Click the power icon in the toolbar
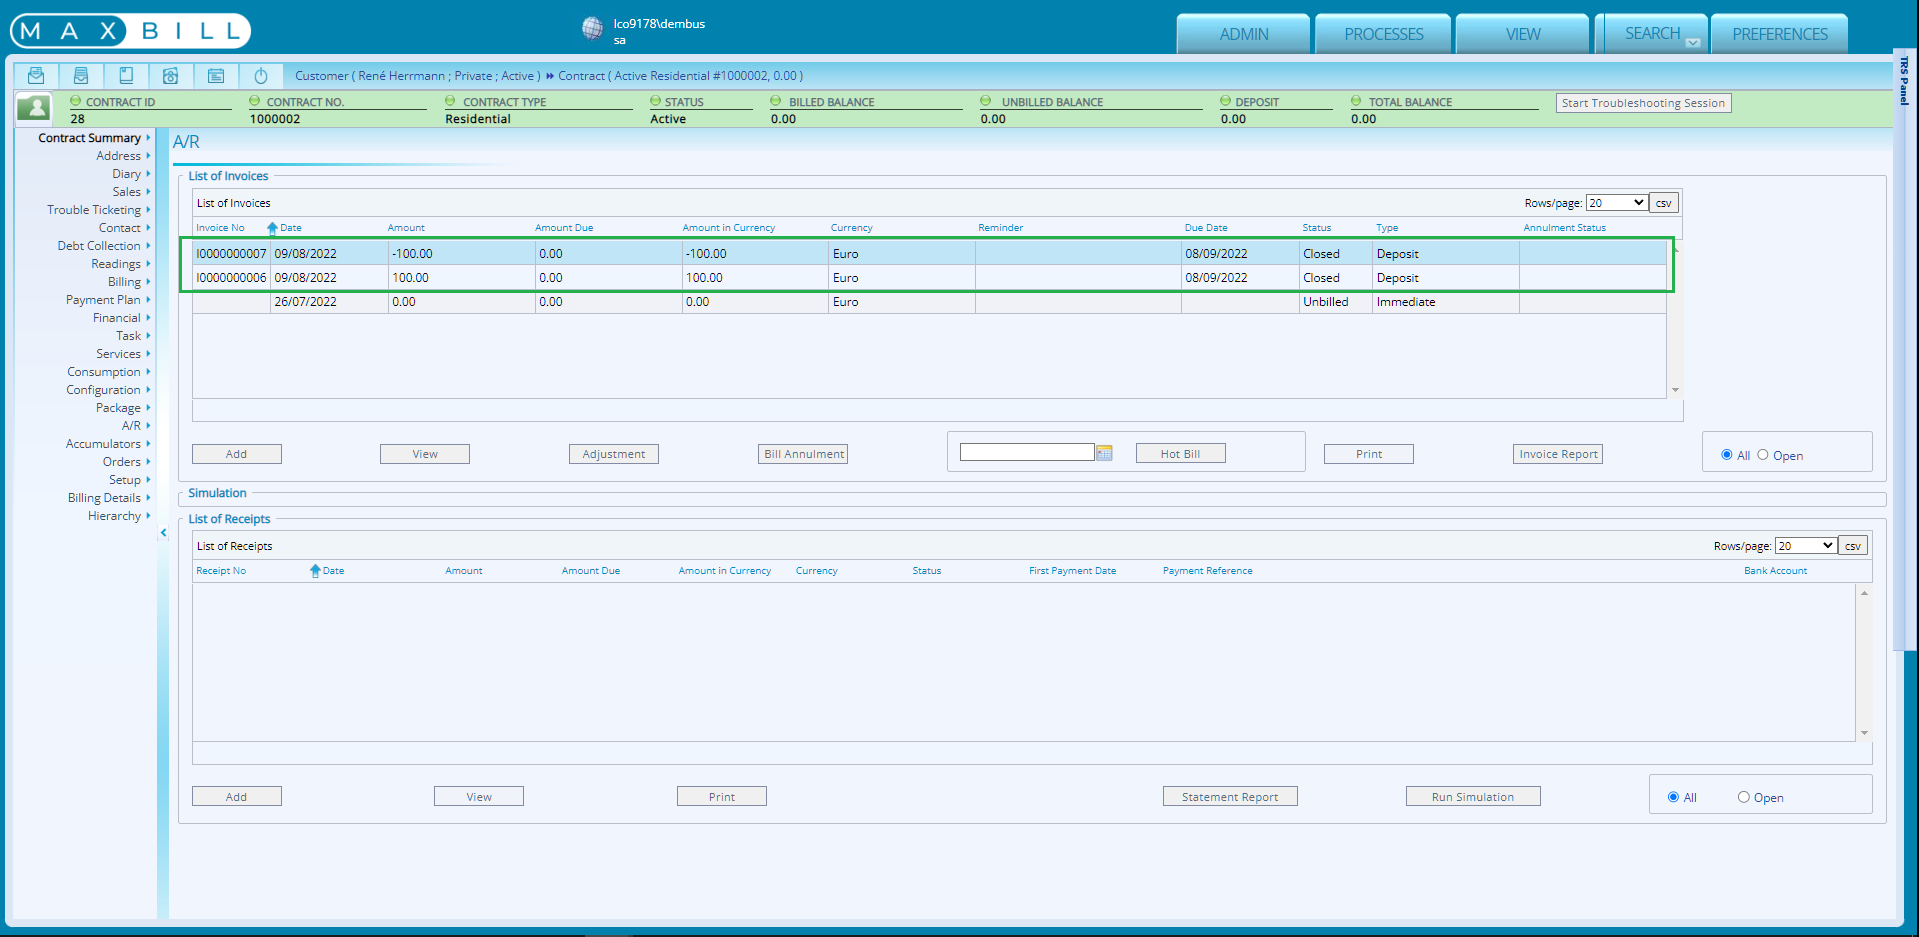Screen dimensions: 1919x937 pyautogui.click(x=261, y=75)
